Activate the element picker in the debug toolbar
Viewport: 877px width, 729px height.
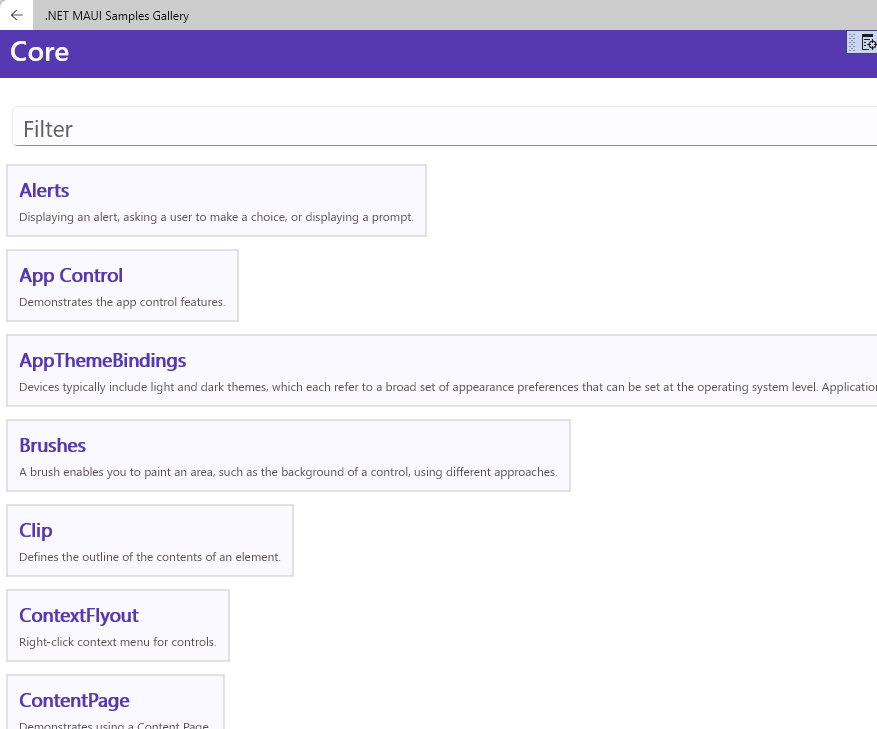[869, 42]
